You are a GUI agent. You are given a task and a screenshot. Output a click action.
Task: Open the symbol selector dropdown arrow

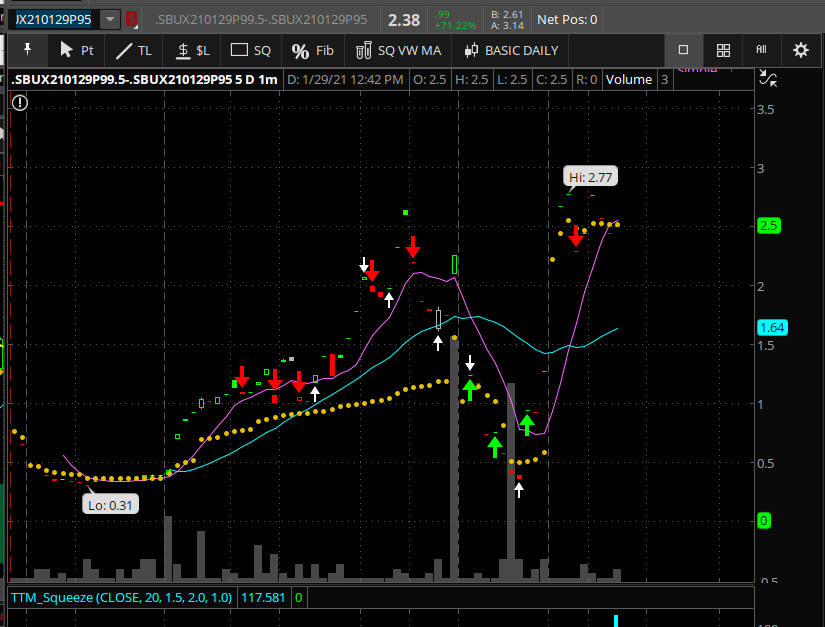109,19
